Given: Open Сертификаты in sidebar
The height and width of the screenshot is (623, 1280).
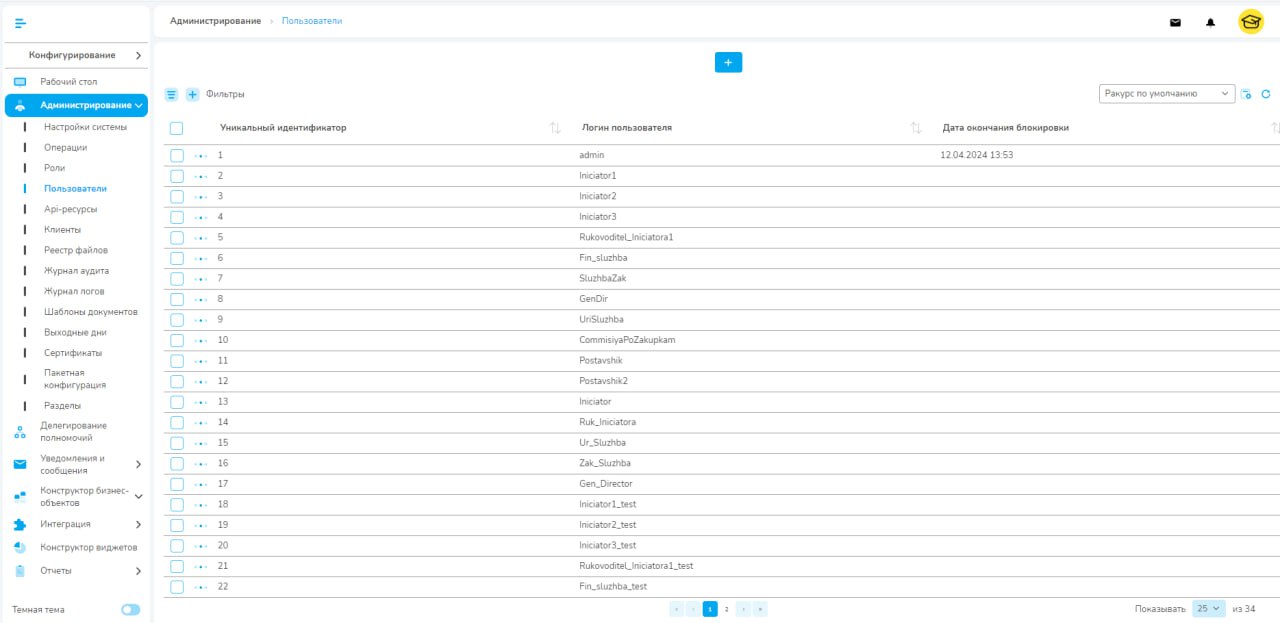Looking at the screenshot, I should tap(73, 353).
